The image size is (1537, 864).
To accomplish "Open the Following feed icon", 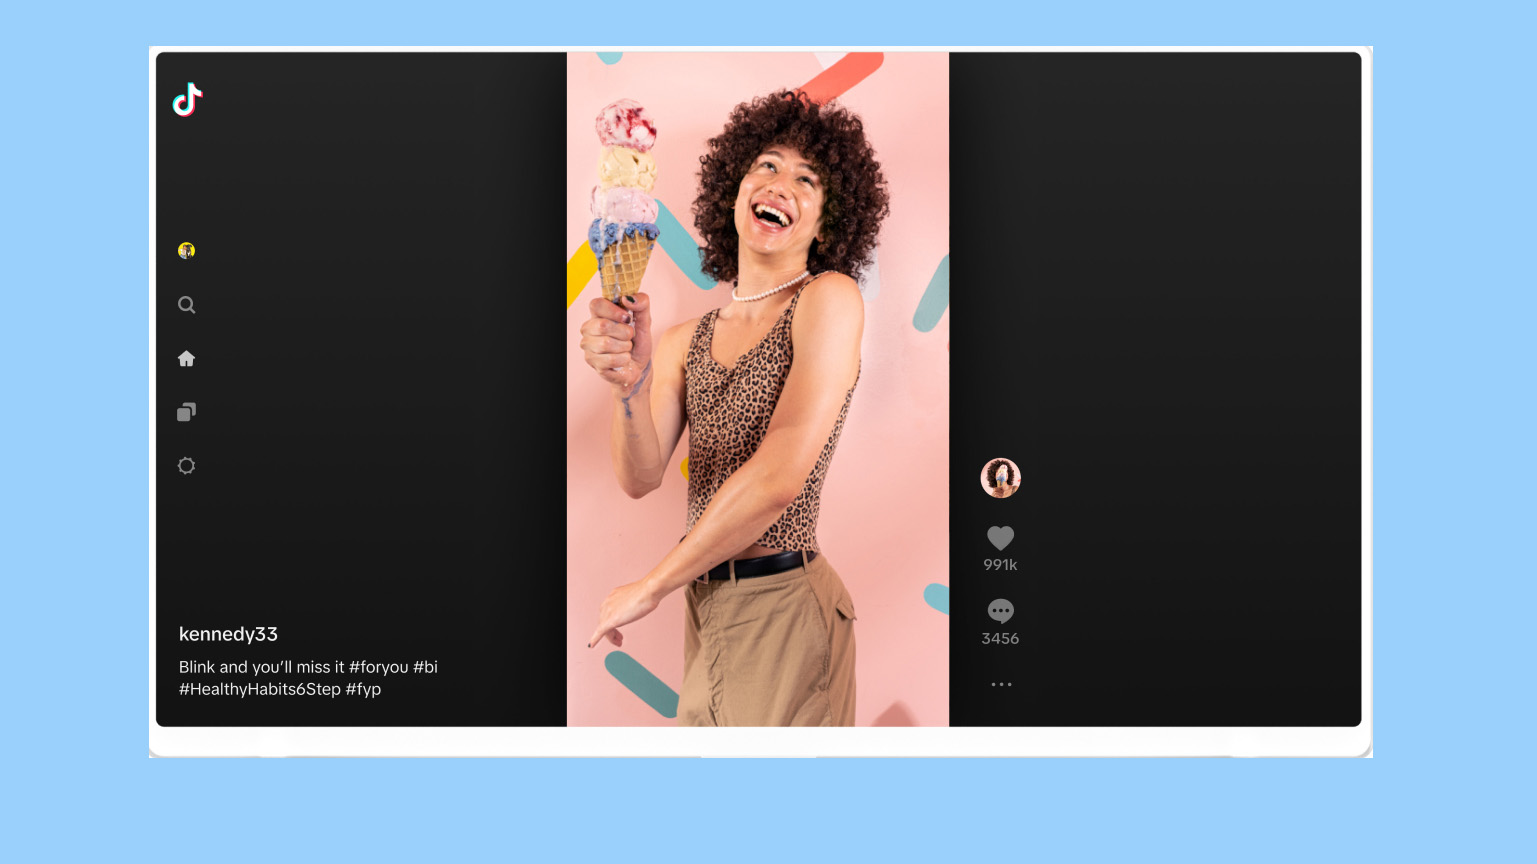I will tap(187, 412).
